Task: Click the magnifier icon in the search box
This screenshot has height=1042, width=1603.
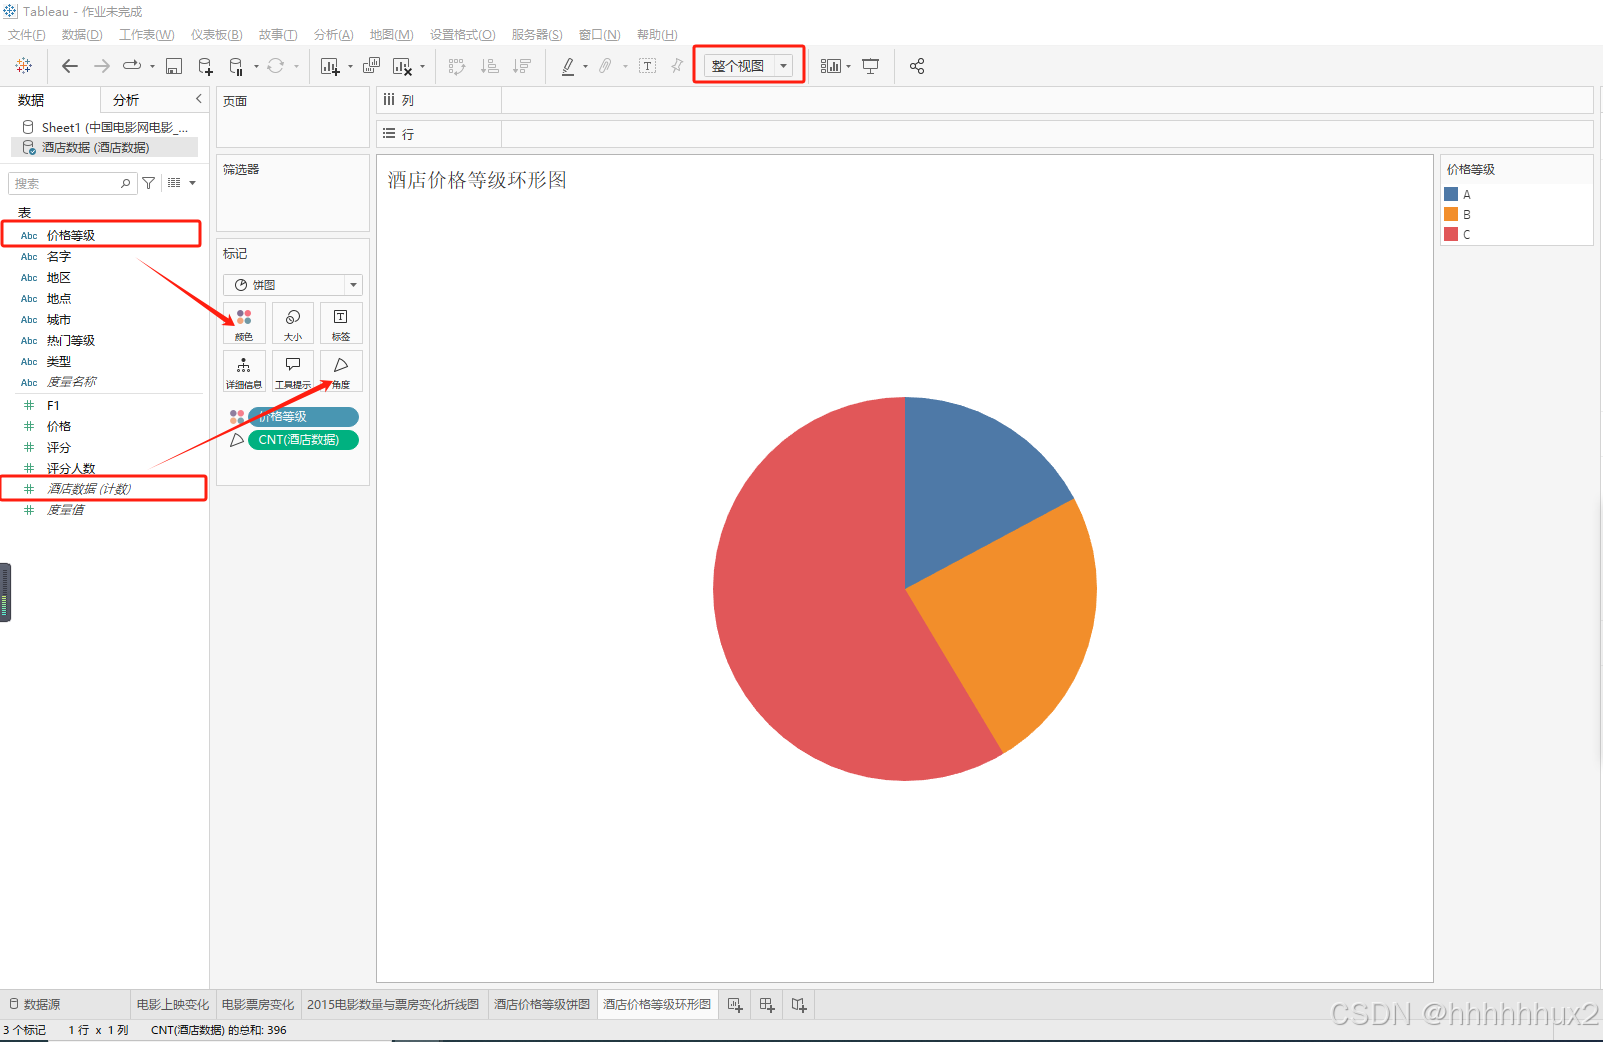Action: point(125,183)
